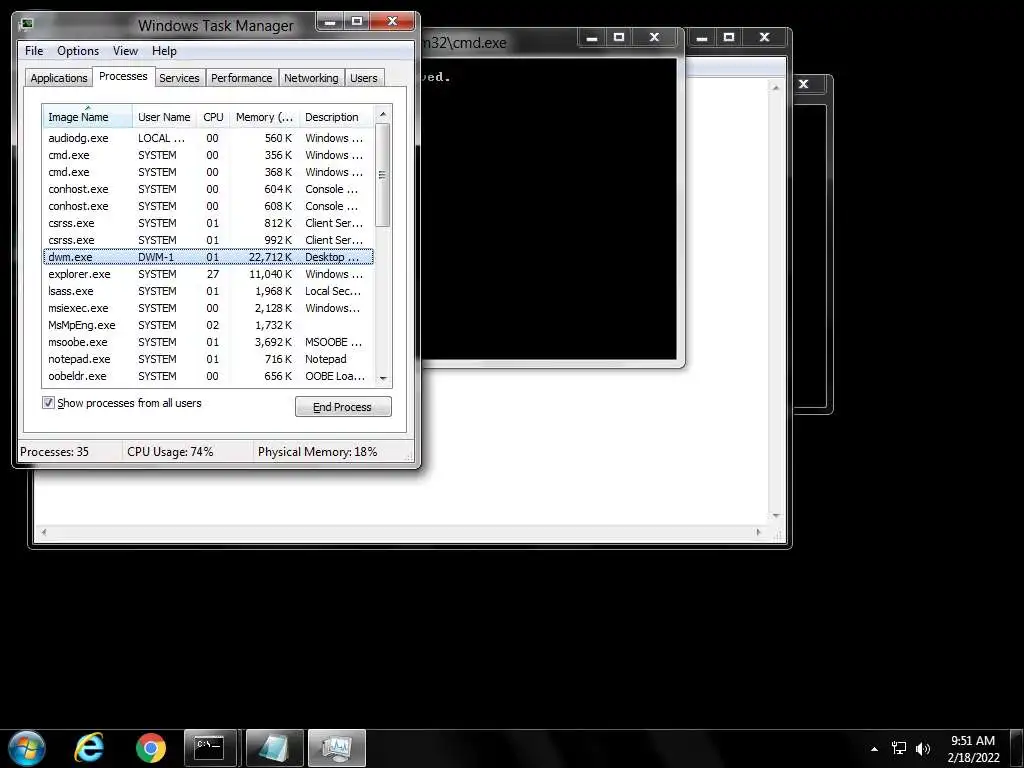This screenshot has height=768, width=1024.
Task: Select the audiodg.exe process row
Action: (x=208, y=138)
